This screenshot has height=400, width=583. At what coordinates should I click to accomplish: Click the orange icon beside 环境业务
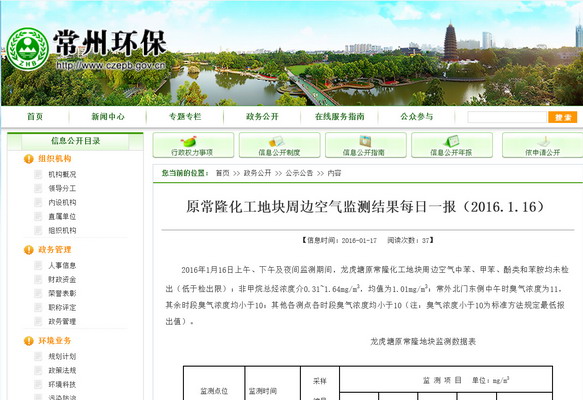(29, 341)
